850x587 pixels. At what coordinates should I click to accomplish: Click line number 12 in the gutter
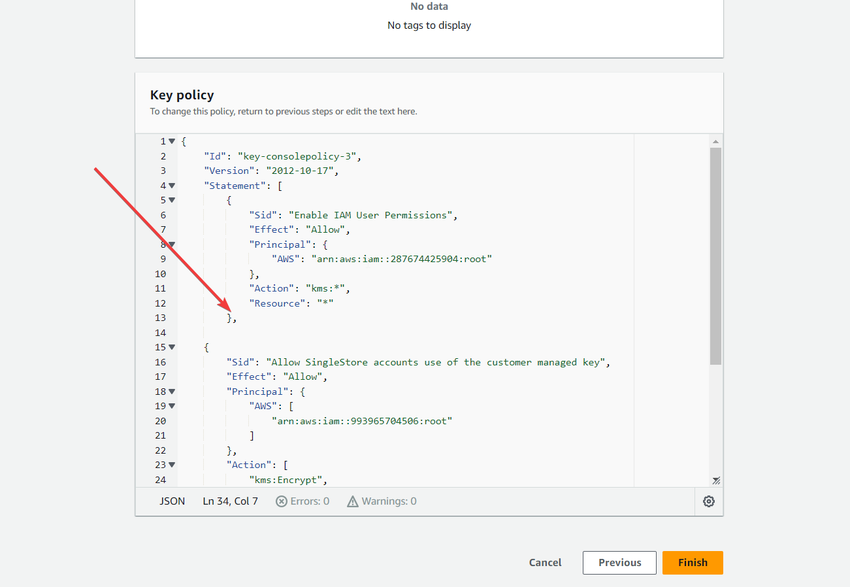click(160, 303)
